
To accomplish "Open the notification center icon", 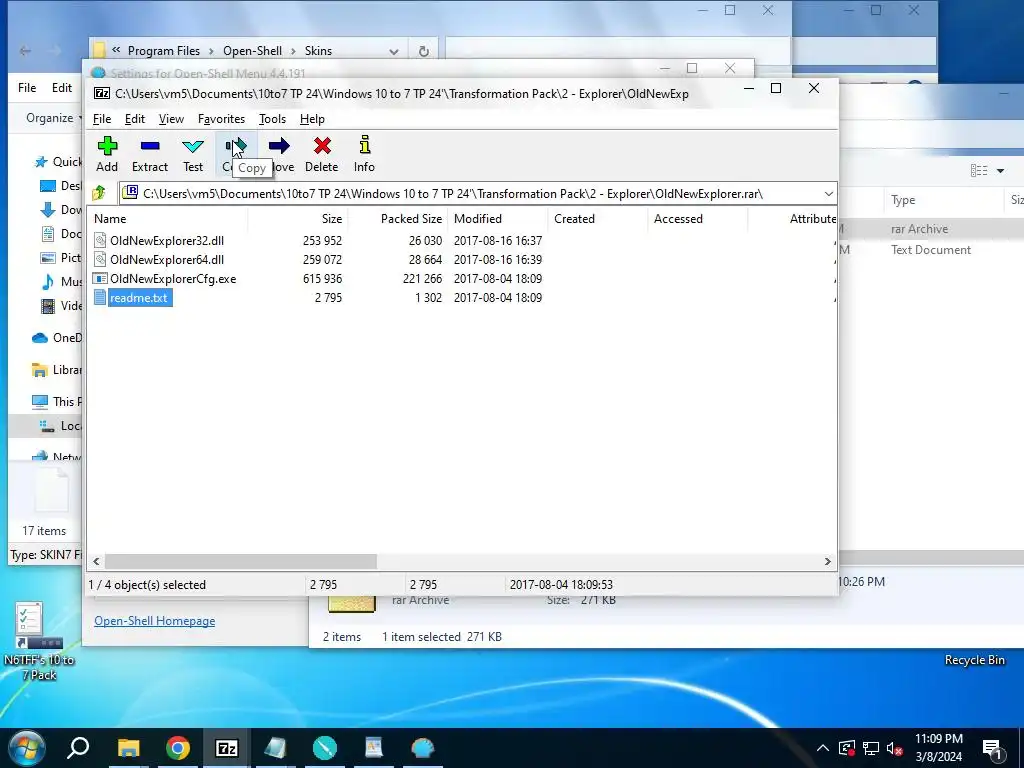I will [993, 748].
